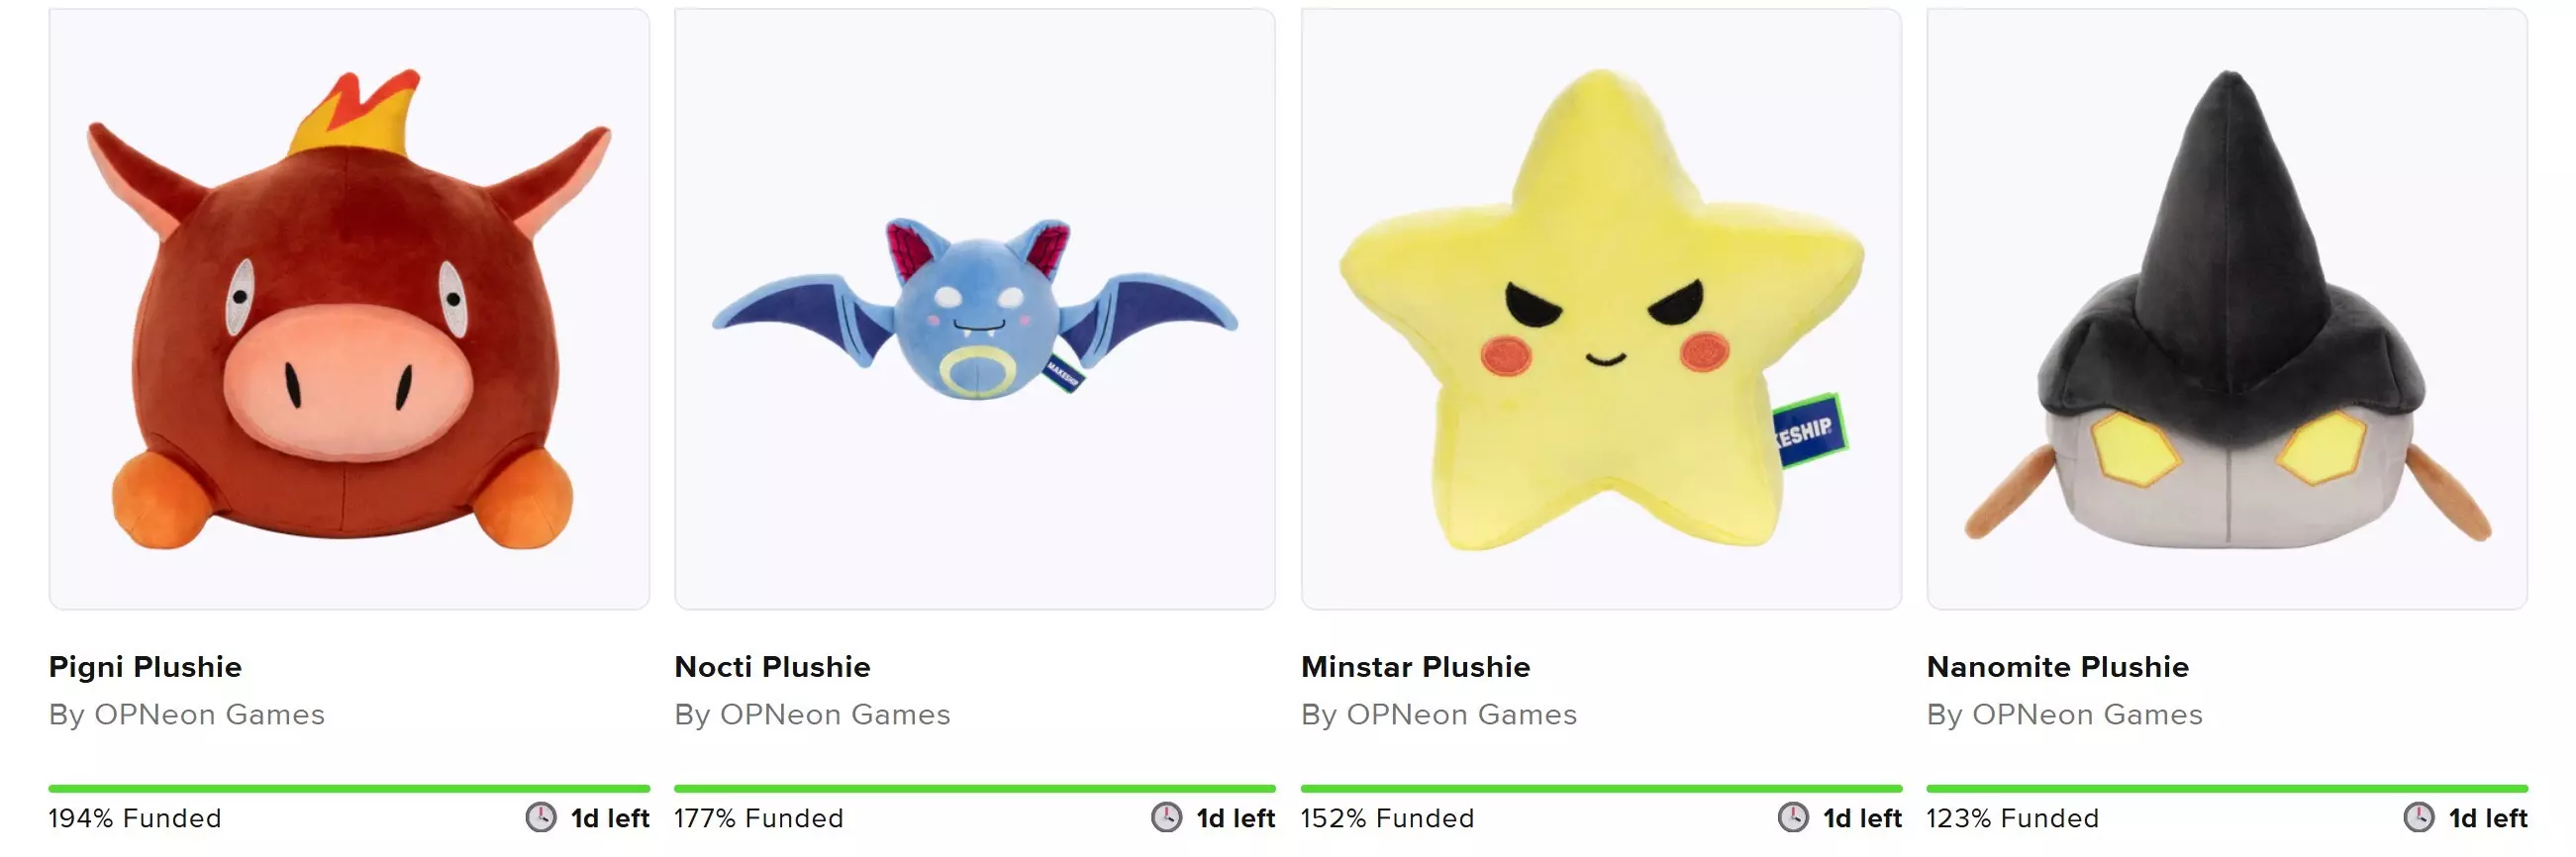The image size is (2576, 857).
Task: Click the Nocti Plushie title link
Action: [x=772, y=666]
